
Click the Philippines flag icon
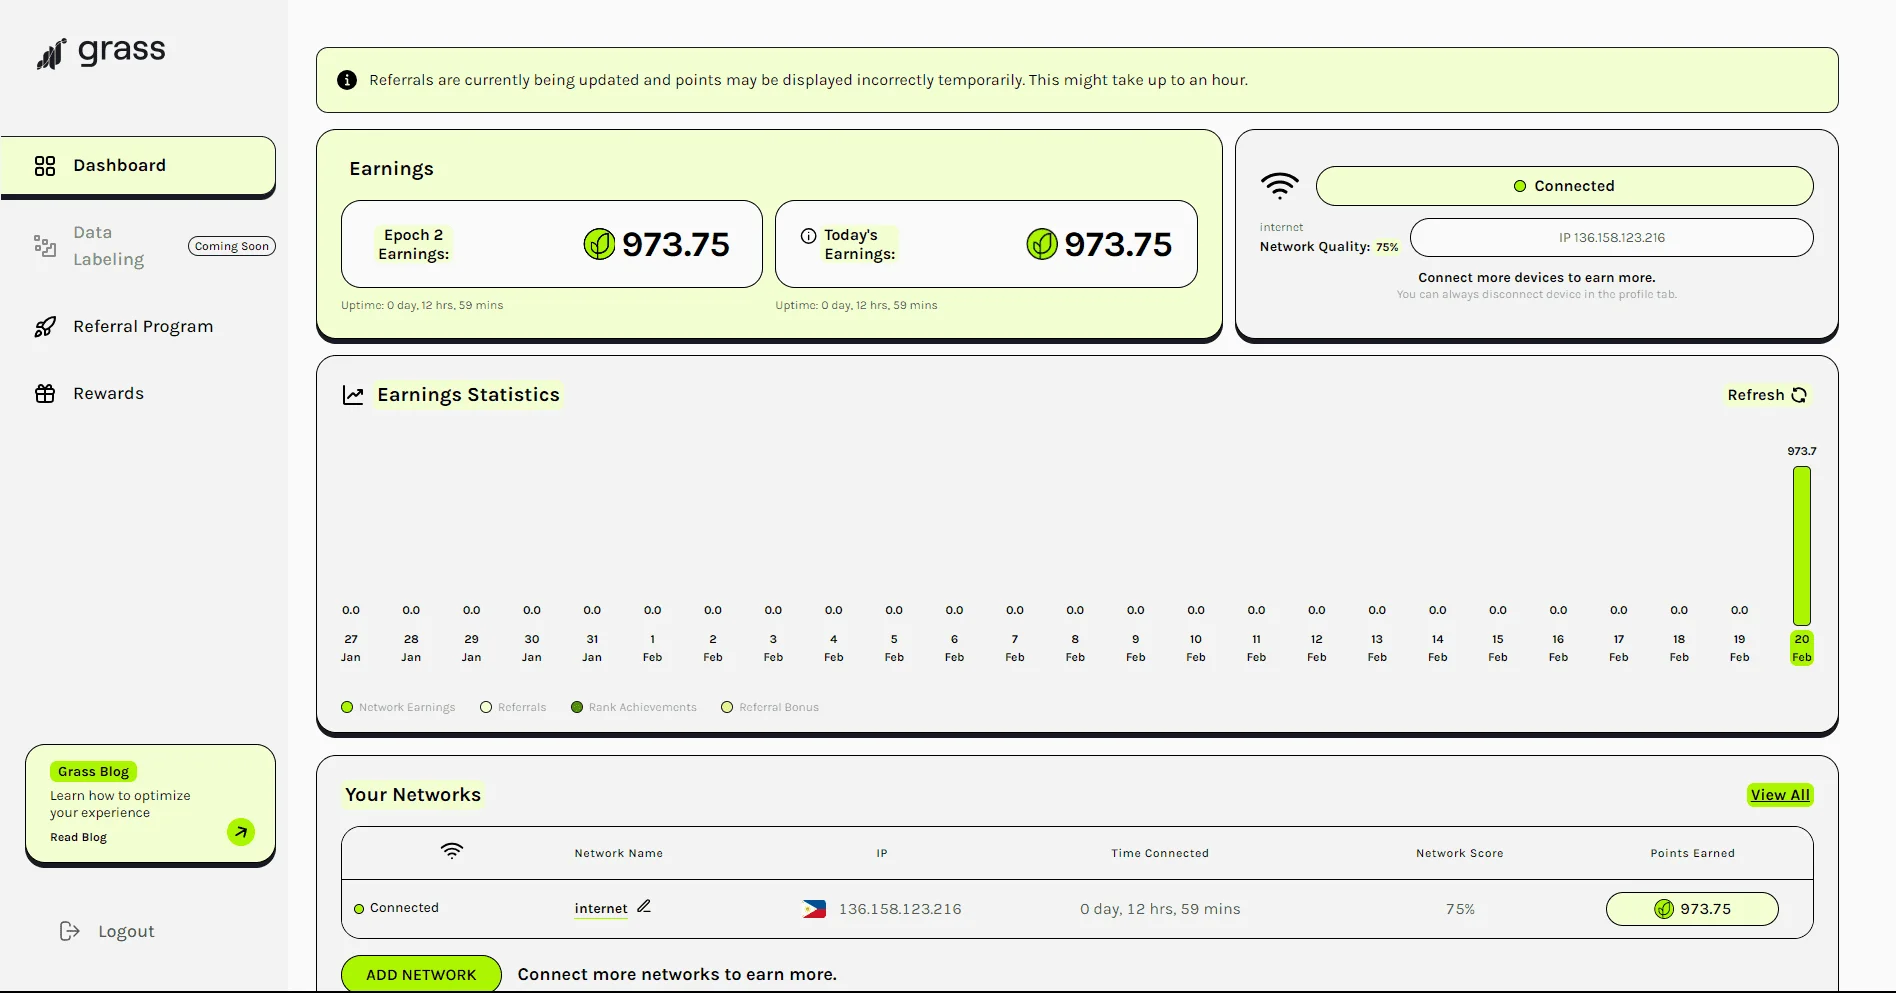[814, 909]
